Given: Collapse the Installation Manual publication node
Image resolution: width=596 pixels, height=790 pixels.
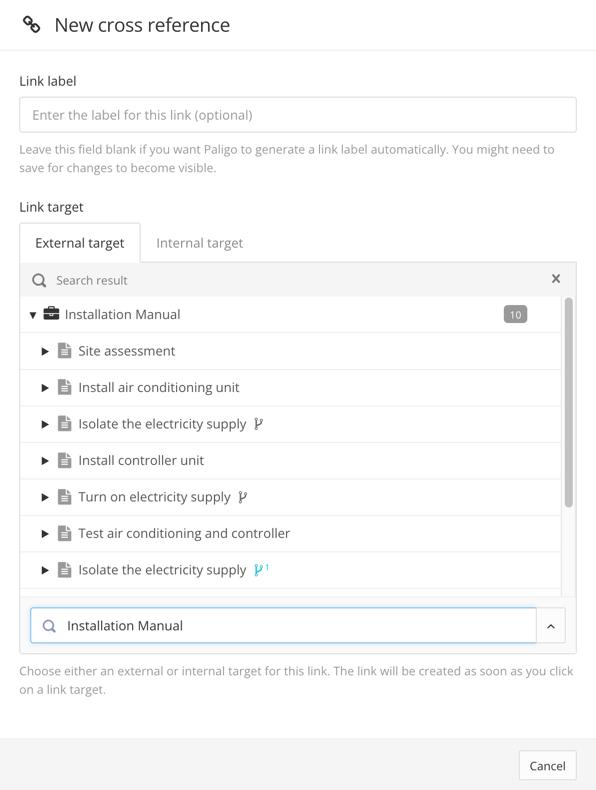Looking at the screenshot, I should coord(33,315).
